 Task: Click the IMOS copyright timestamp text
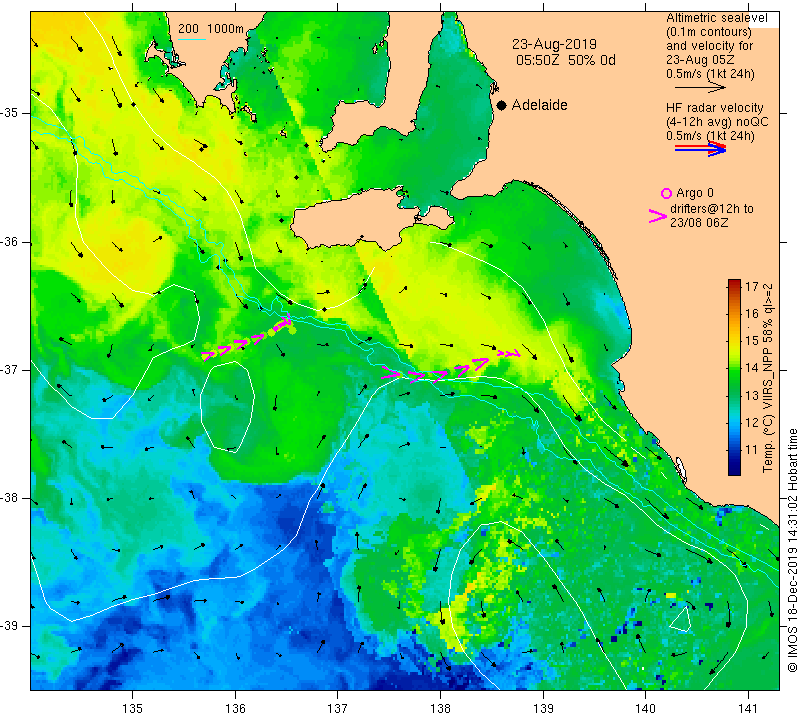click(792, 550)
